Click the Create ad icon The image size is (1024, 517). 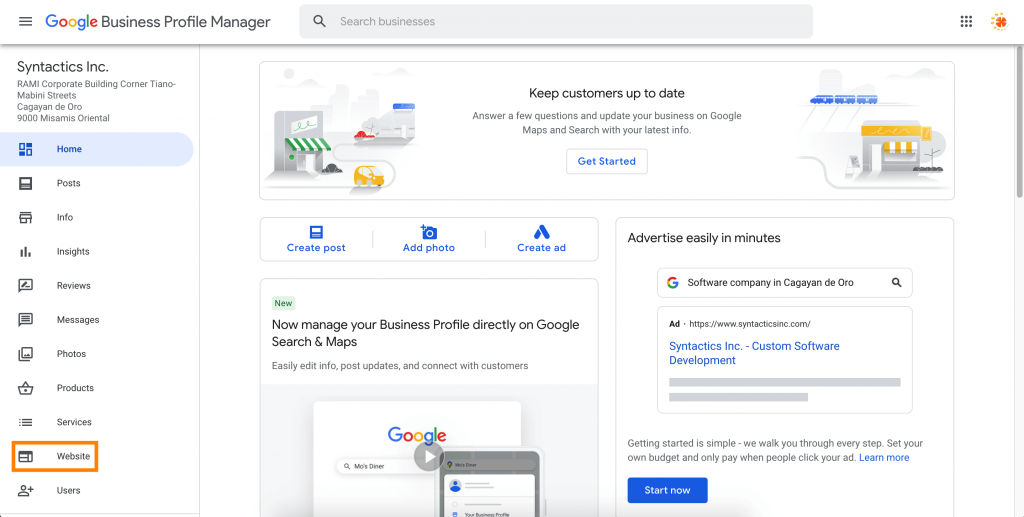click(541, 232)
